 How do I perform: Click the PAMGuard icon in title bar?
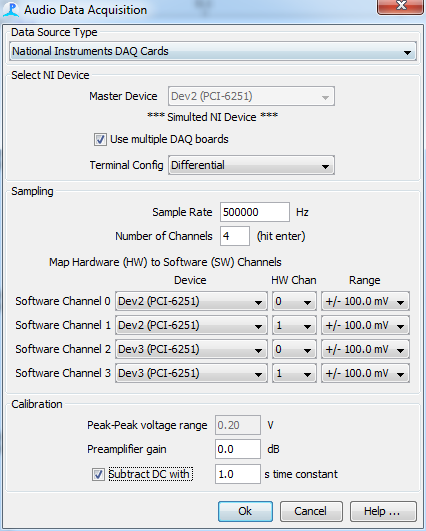point(11,9)
